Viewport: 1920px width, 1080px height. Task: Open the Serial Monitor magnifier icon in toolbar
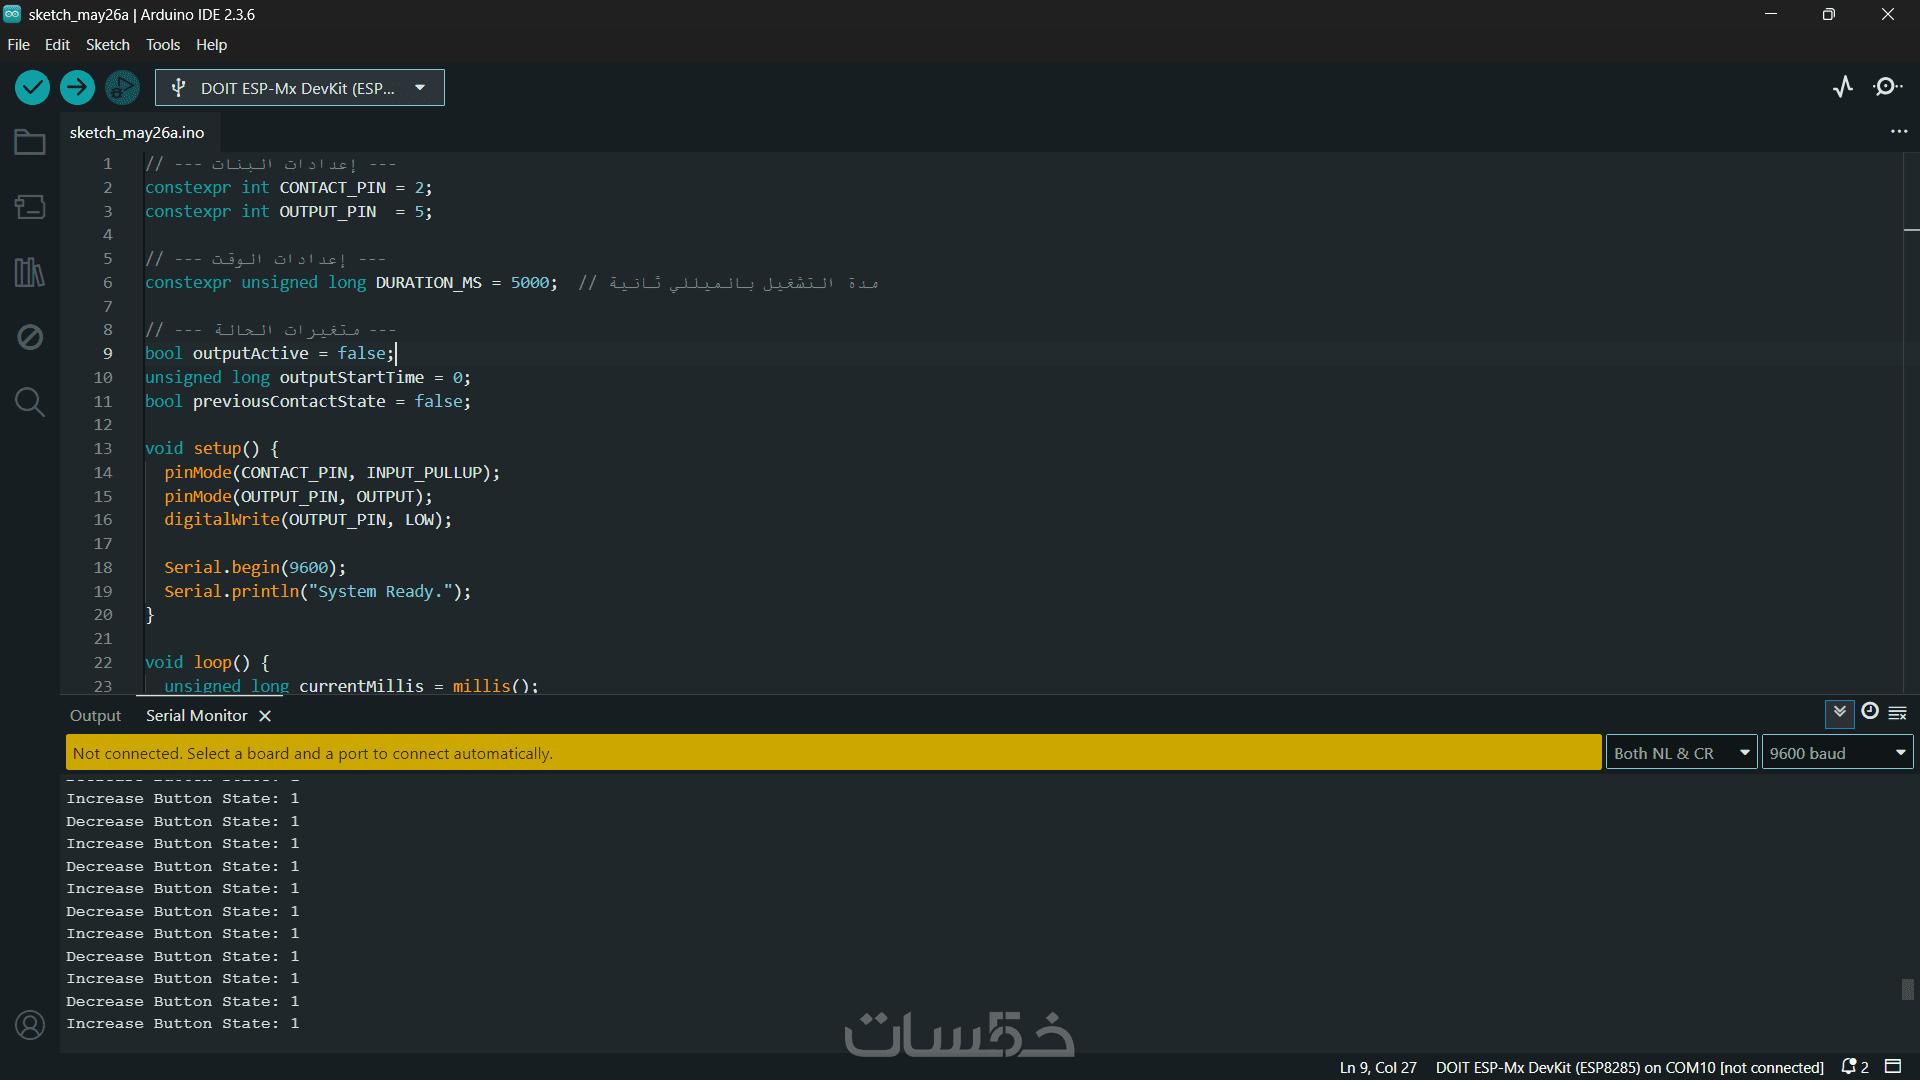tap(1887, 87)
